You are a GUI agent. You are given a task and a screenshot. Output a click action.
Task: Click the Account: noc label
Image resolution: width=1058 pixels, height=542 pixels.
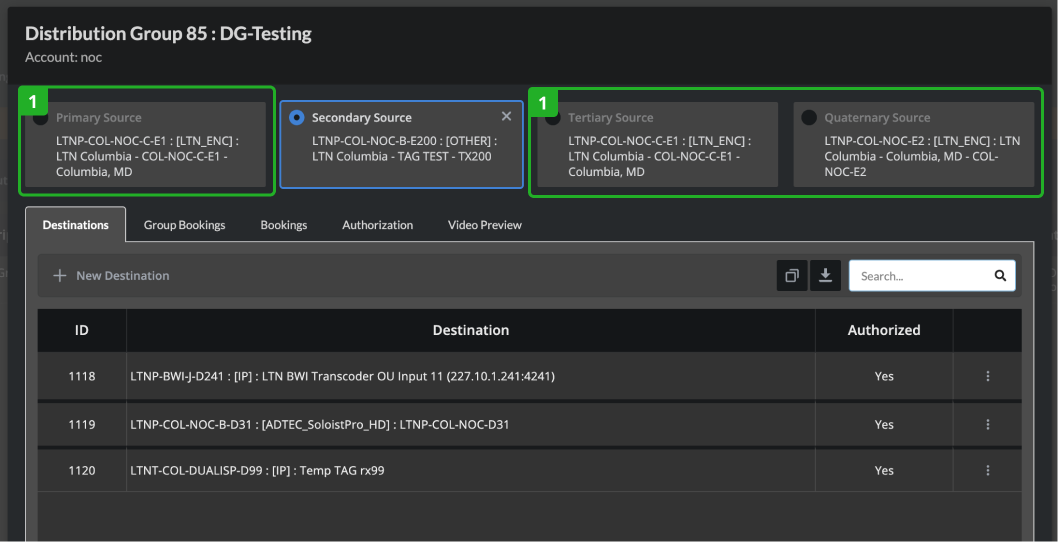pos(63,57)
